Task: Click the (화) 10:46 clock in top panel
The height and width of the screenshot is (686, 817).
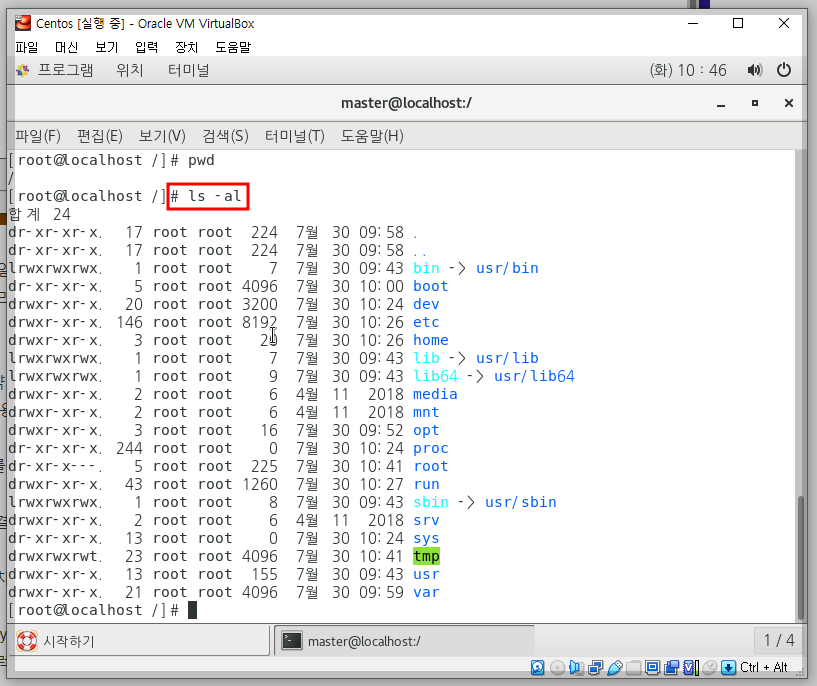Action: [x=688, y=70]
